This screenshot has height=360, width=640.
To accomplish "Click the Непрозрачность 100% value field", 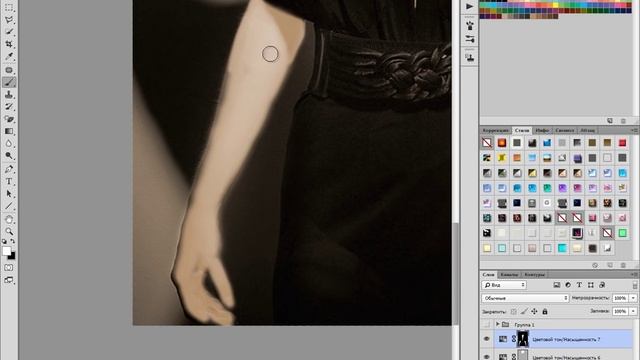I will point(620,298).
